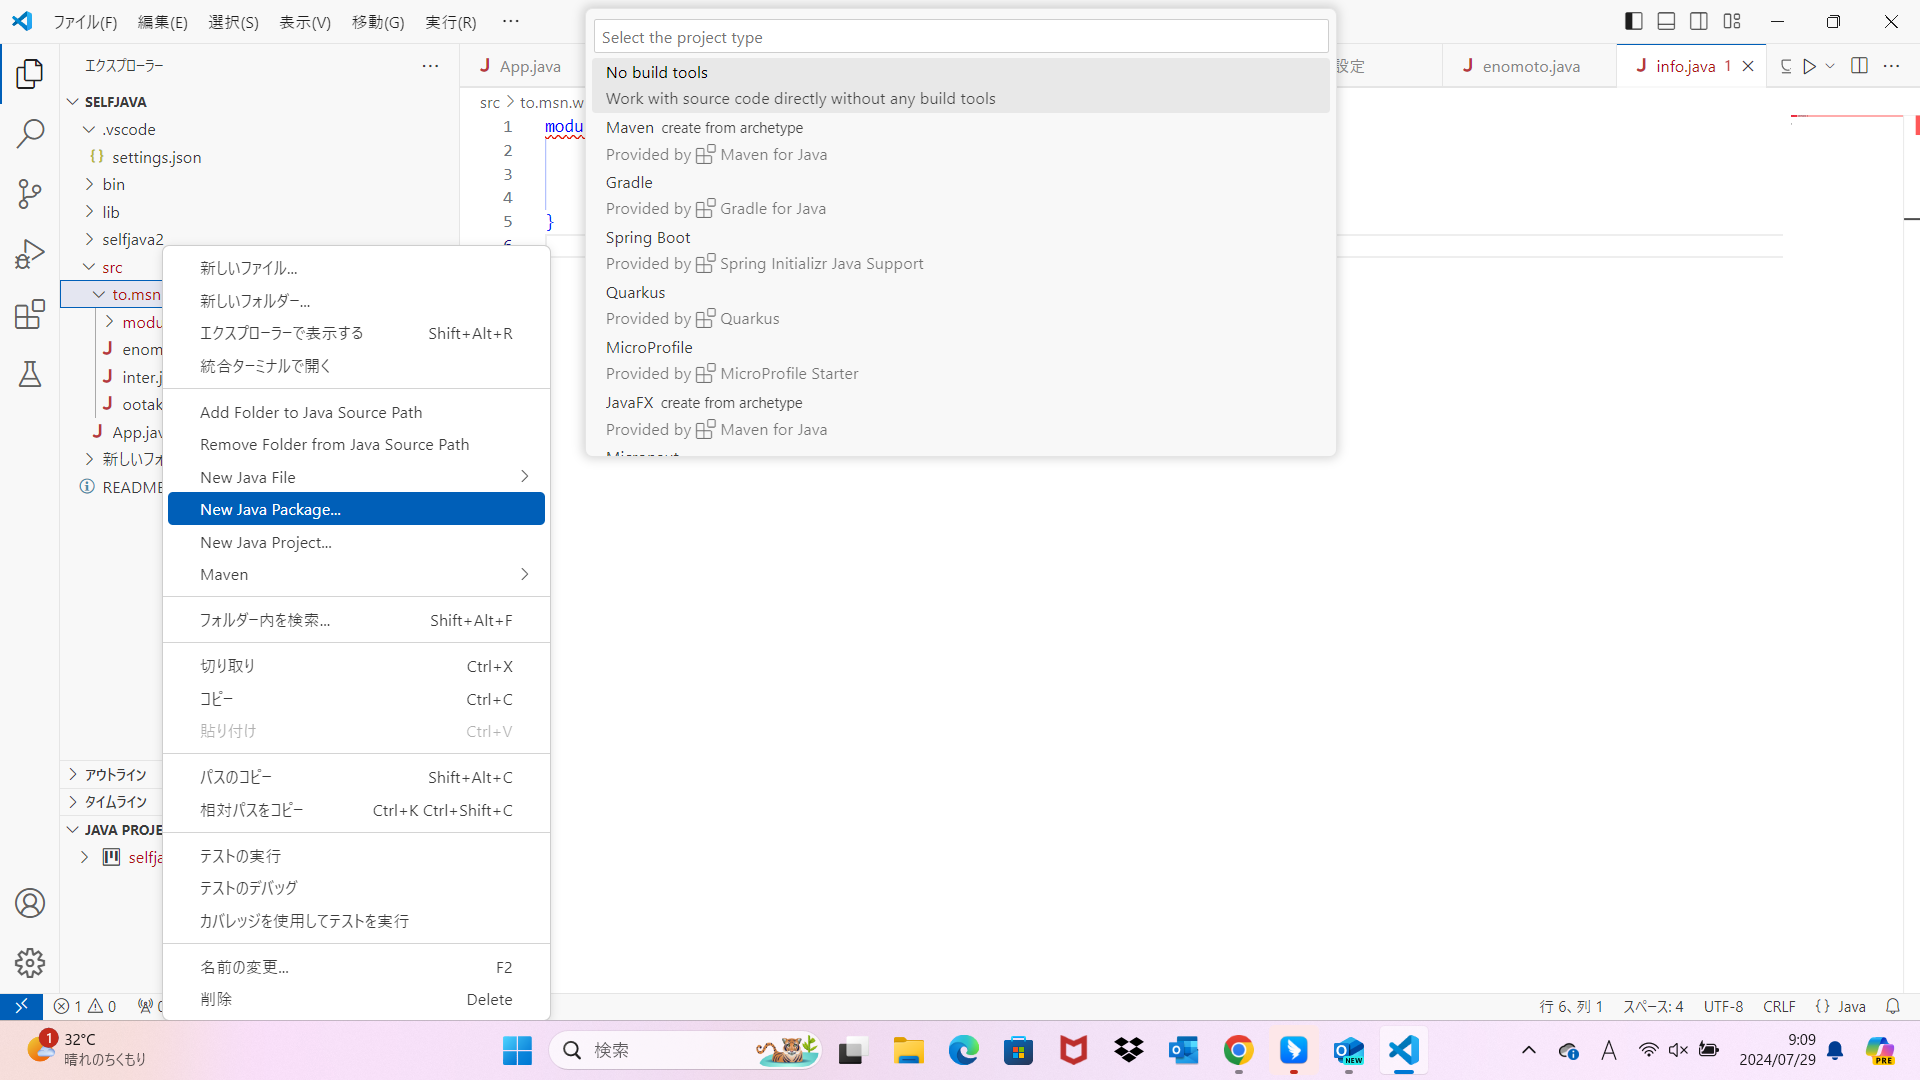Switch to the App.java tab

pyautogui.click(x=520, y=66)
